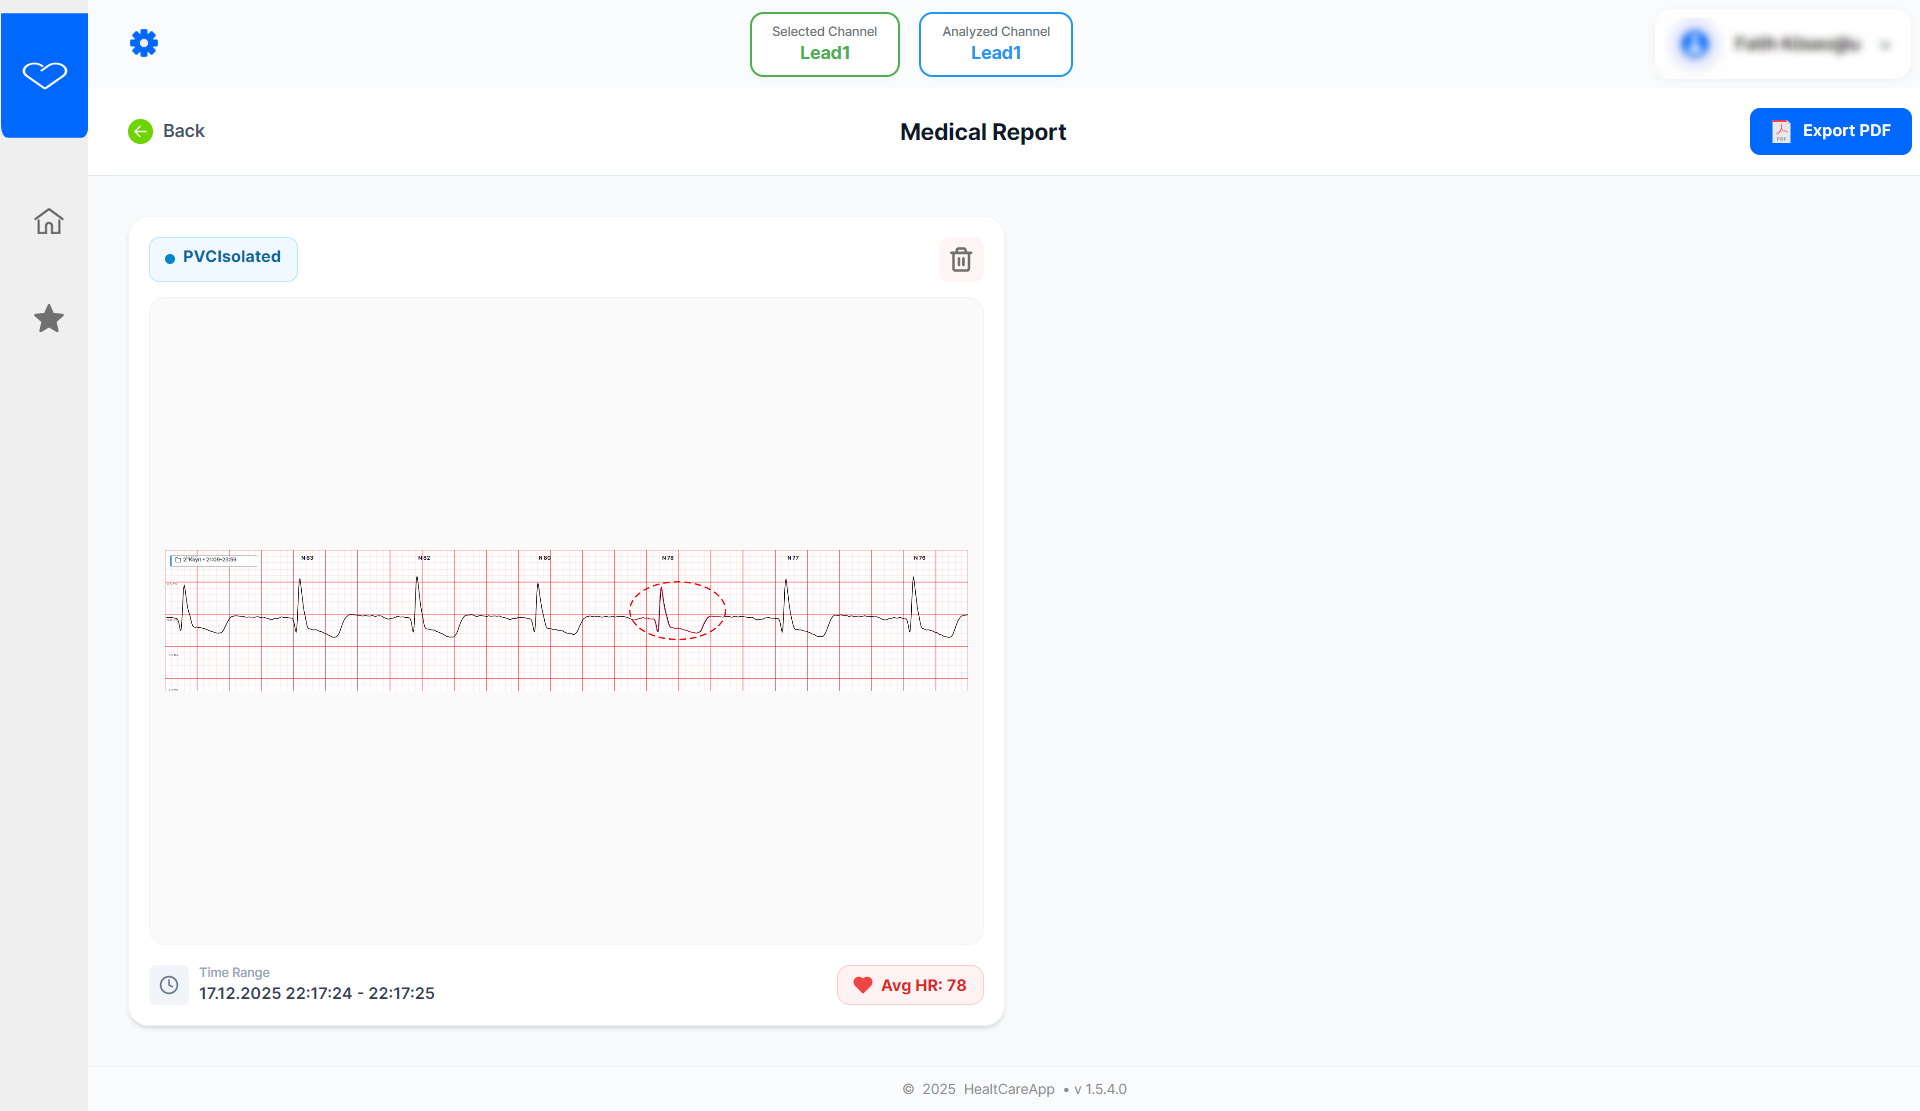Go to the Home page icon
1920x1111 pixels.
point(49,221)
